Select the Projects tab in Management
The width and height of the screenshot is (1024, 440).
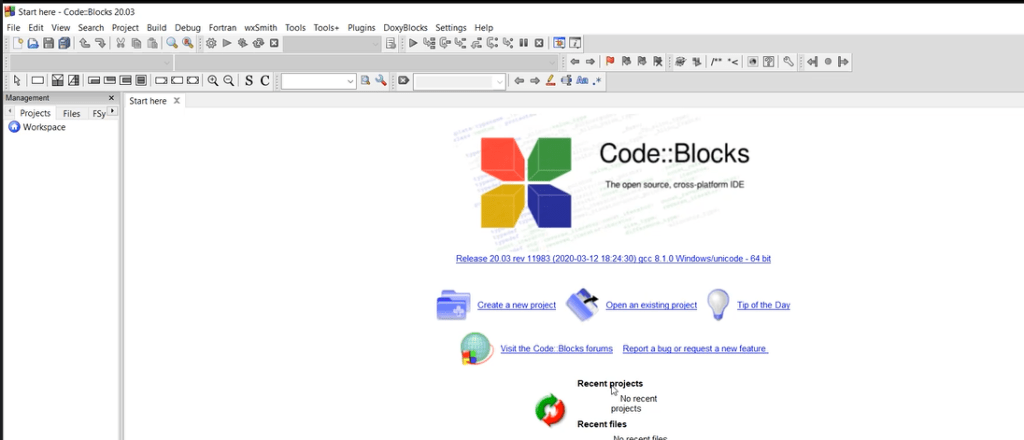(35, 113)
